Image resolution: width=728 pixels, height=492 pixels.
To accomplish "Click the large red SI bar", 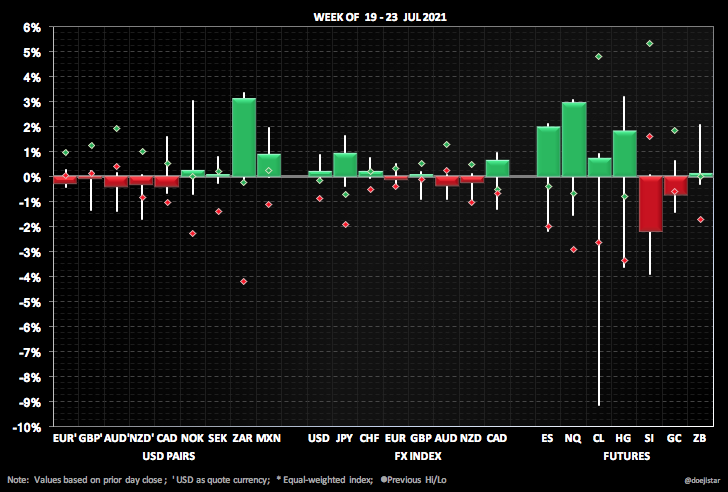I will 650,204.
